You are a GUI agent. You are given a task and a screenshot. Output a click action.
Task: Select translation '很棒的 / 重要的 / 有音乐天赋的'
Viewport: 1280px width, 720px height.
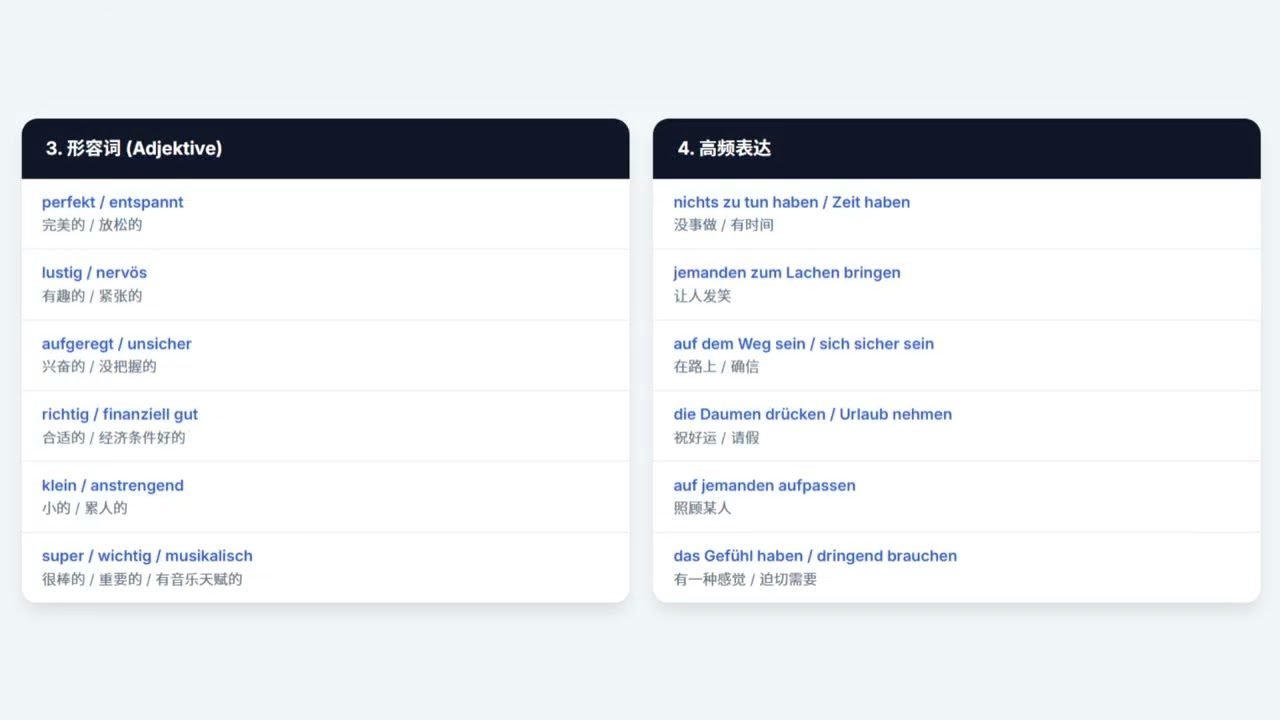142,579
